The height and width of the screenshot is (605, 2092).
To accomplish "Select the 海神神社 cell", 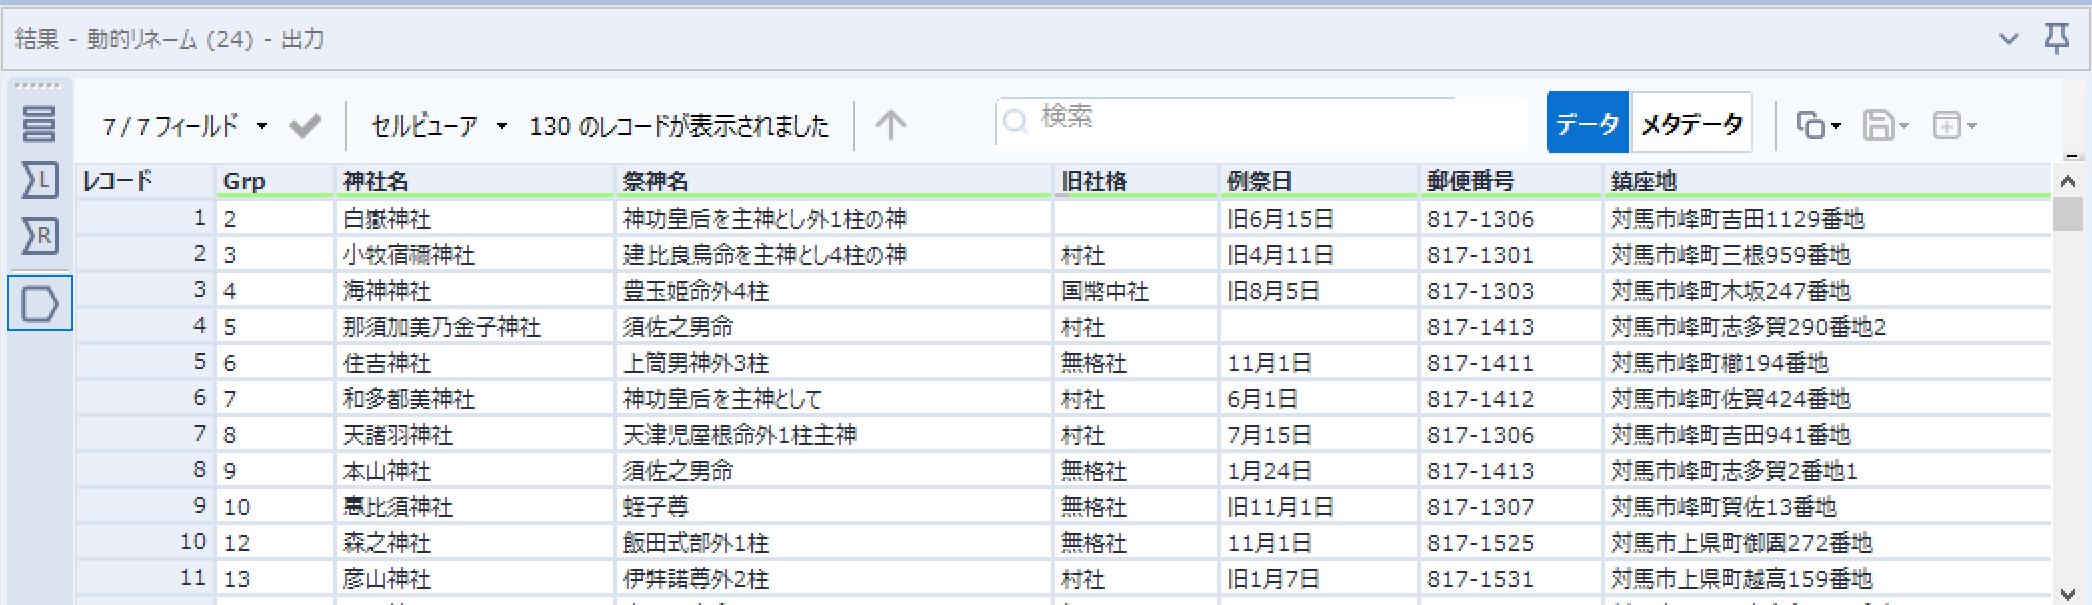I will click(387, 291).
